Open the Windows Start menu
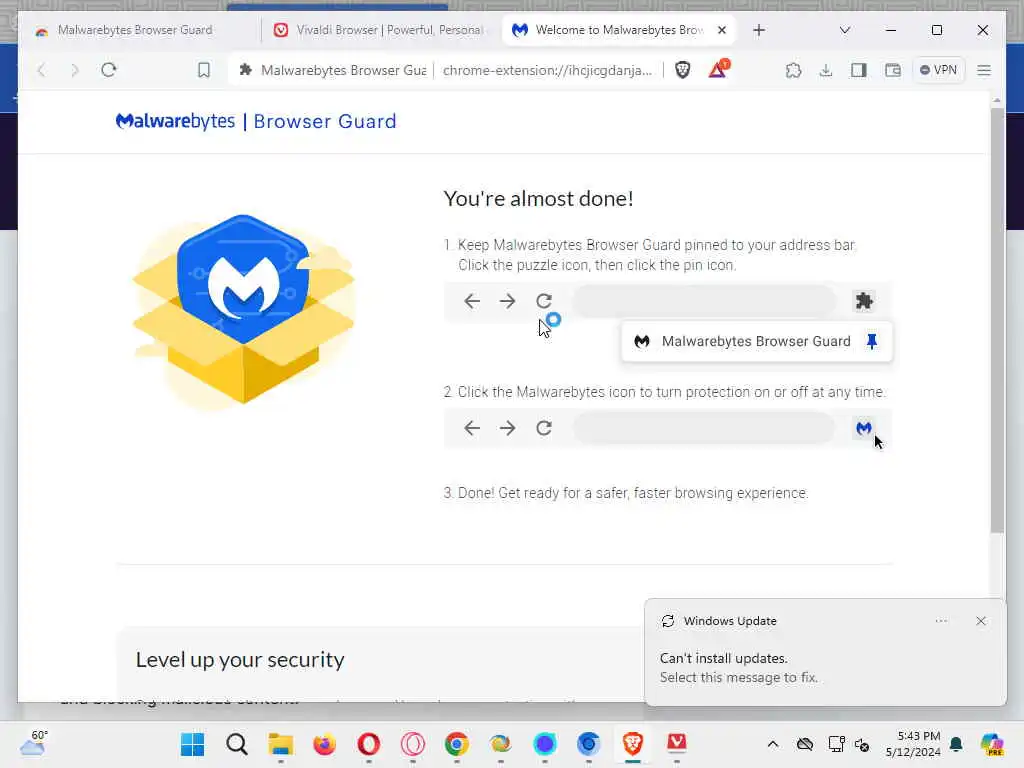The height and width of the screenshot is (768, 1024). pyautogui.click(x=193, y=744)
